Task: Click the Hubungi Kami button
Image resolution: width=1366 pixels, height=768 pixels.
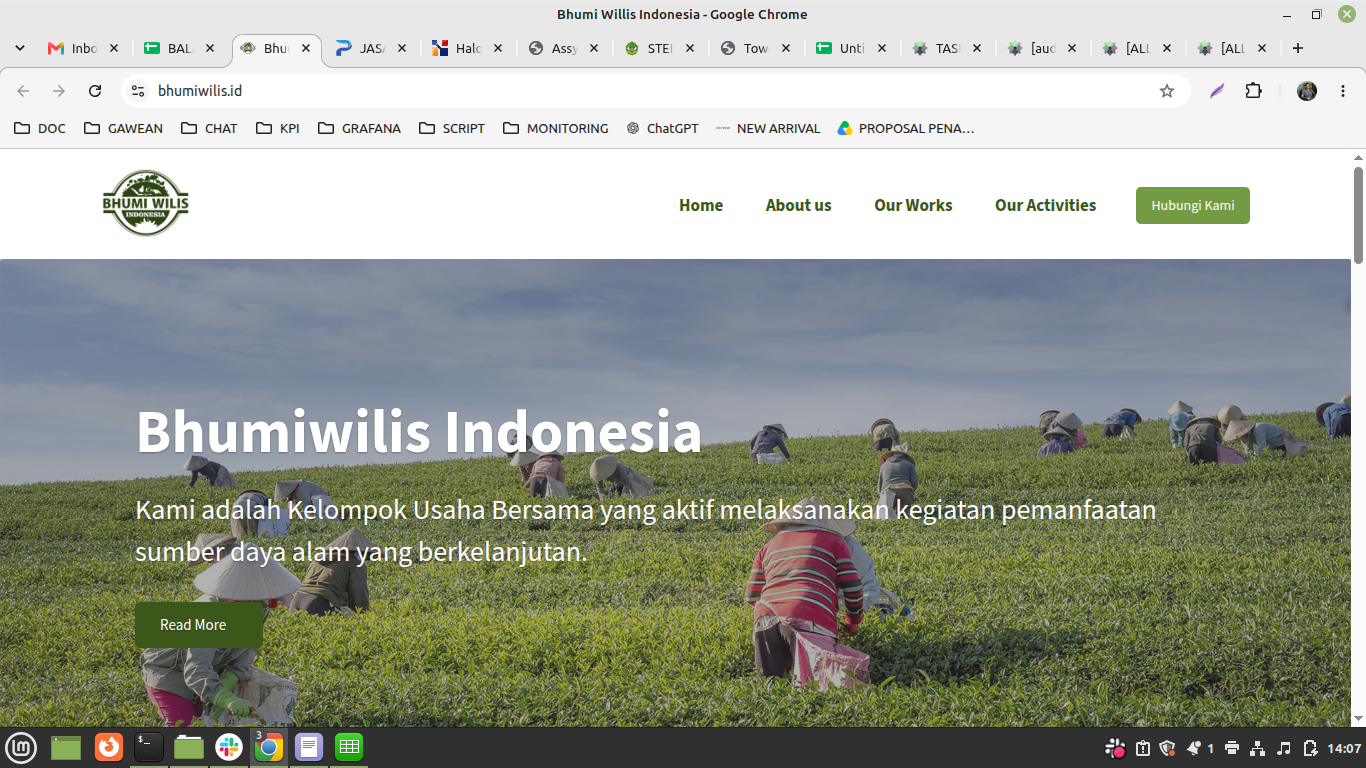Action: (1192, 205)
